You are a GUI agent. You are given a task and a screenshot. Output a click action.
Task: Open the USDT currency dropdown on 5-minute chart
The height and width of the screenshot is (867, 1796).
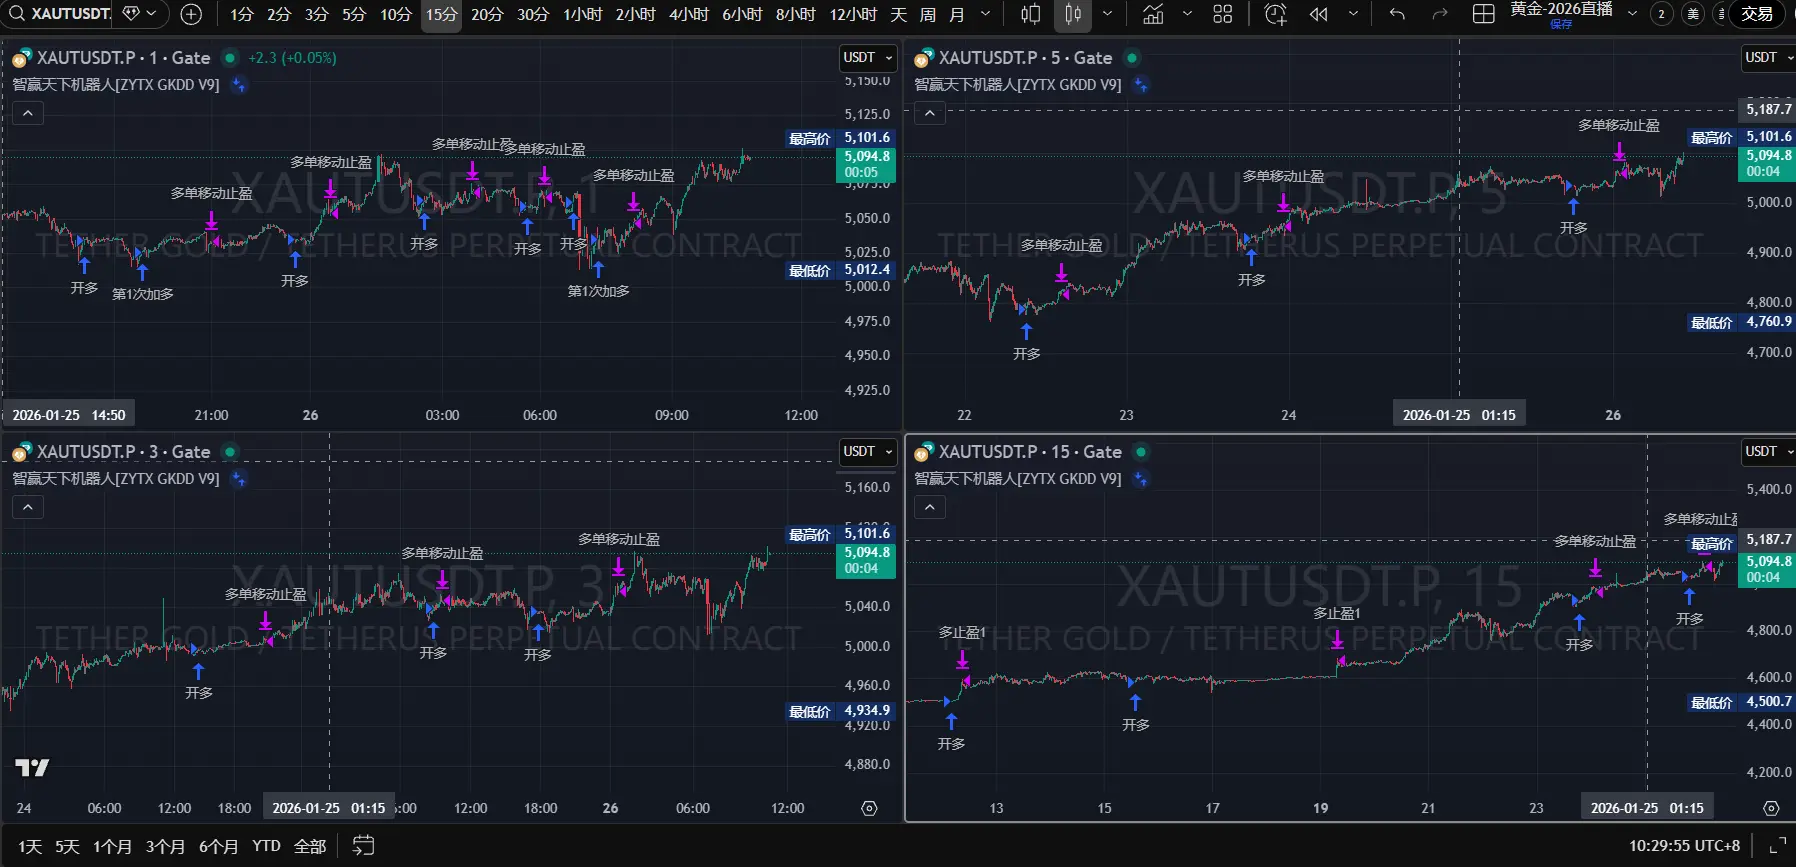pos(1769,58)
